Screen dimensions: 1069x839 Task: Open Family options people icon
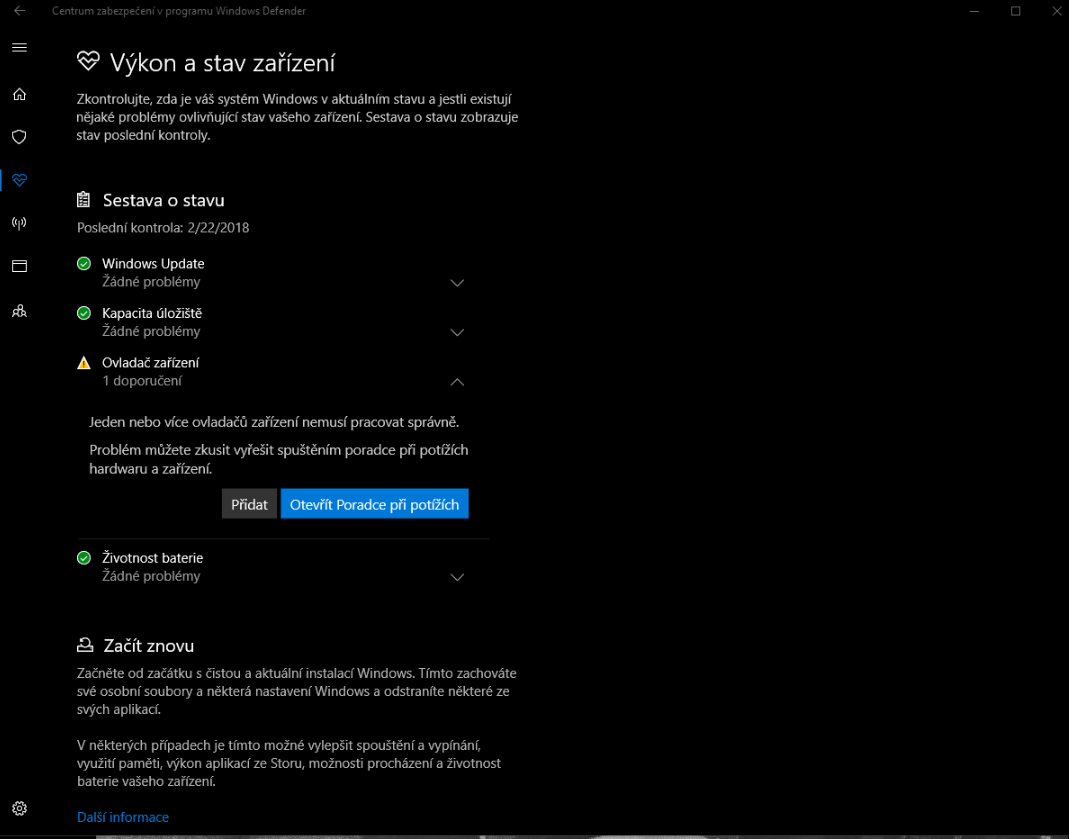click(x=19, y=311)
